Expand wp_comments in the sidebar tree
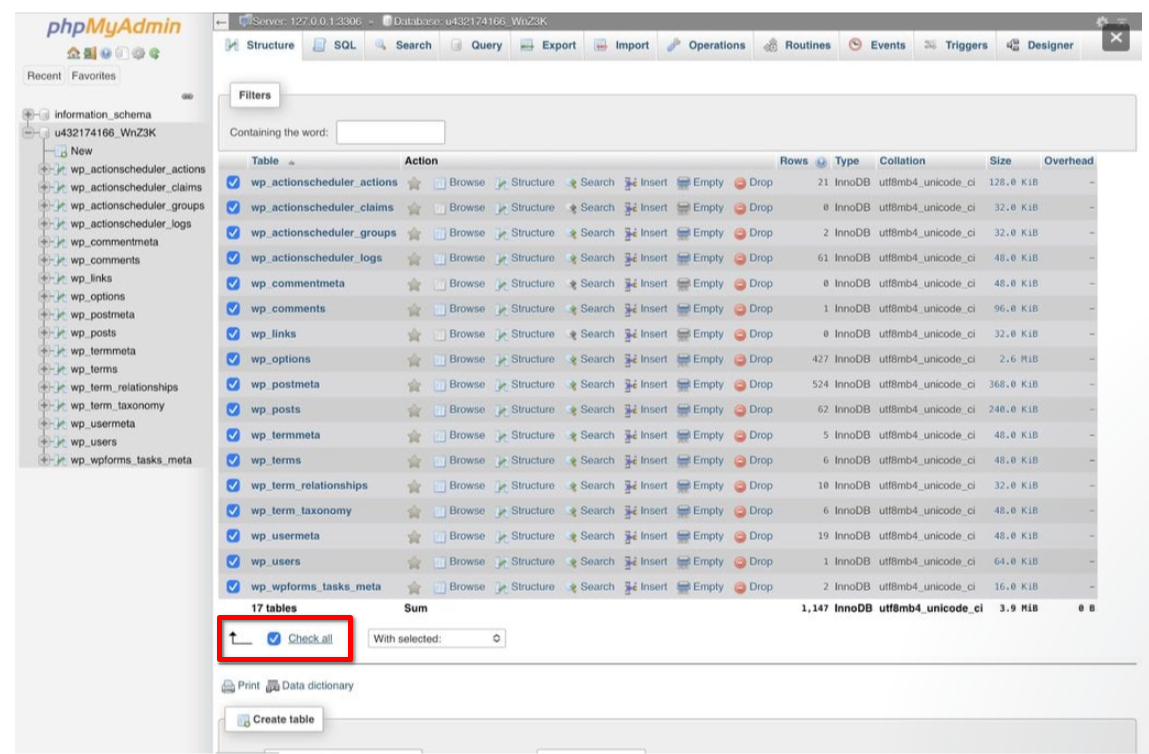Image resolution: width=1149 pixels, height=754 pixels. 44,260
